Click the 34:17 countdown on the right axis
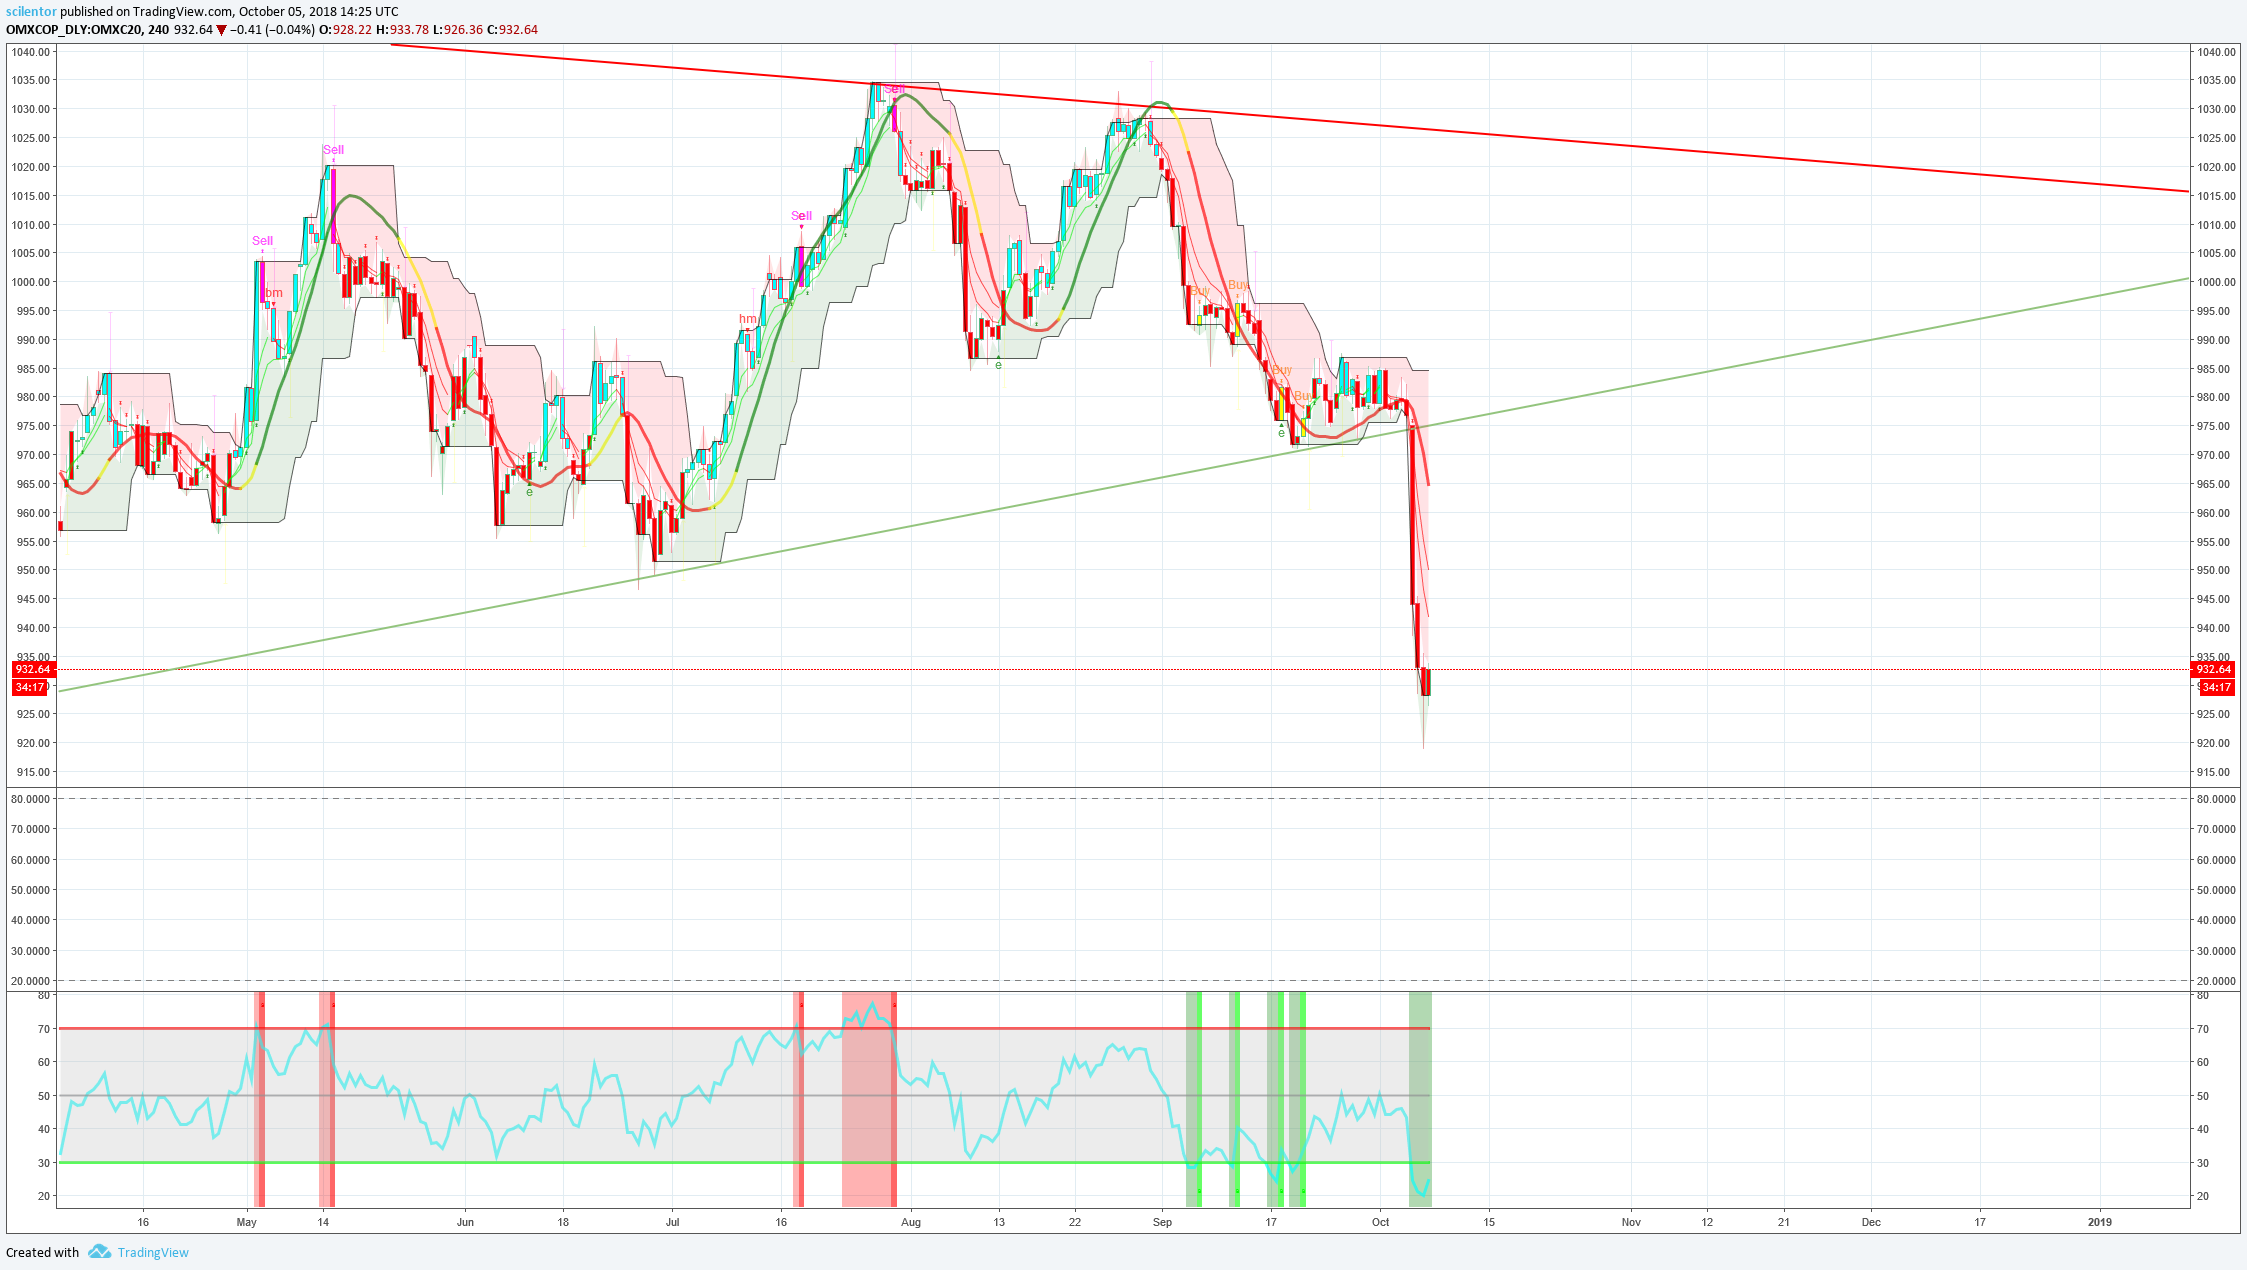Screen dimensions: 2247x1270 pos(2217,687)
